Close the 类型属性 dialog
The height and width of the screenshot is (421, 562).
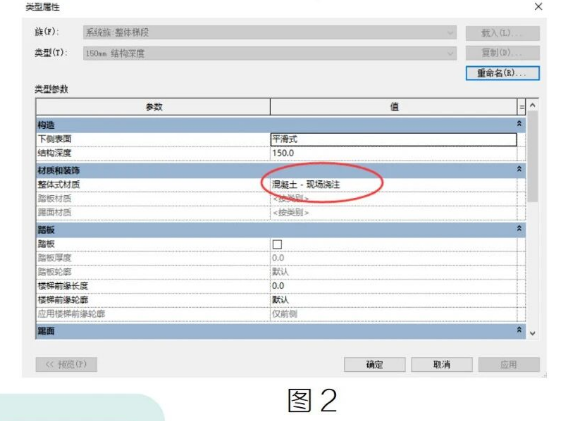(x=538, y=6)
